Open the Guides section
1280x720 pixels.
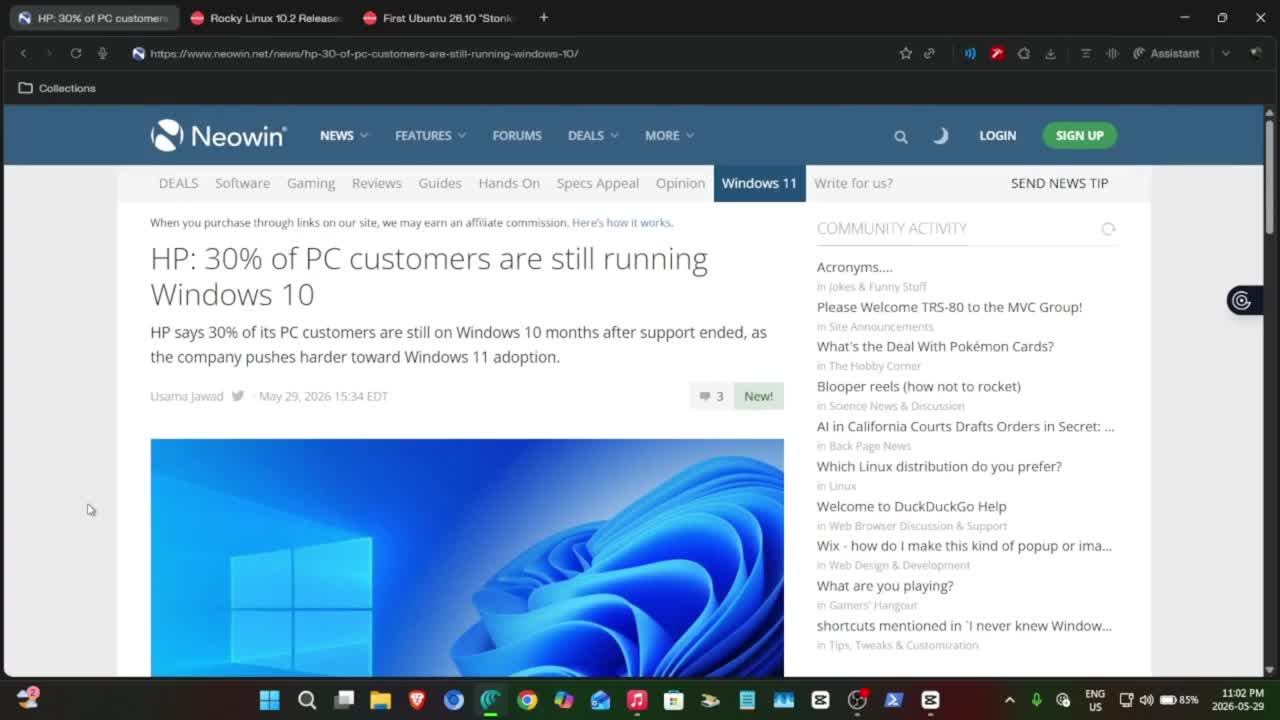(x=440, y=183)
